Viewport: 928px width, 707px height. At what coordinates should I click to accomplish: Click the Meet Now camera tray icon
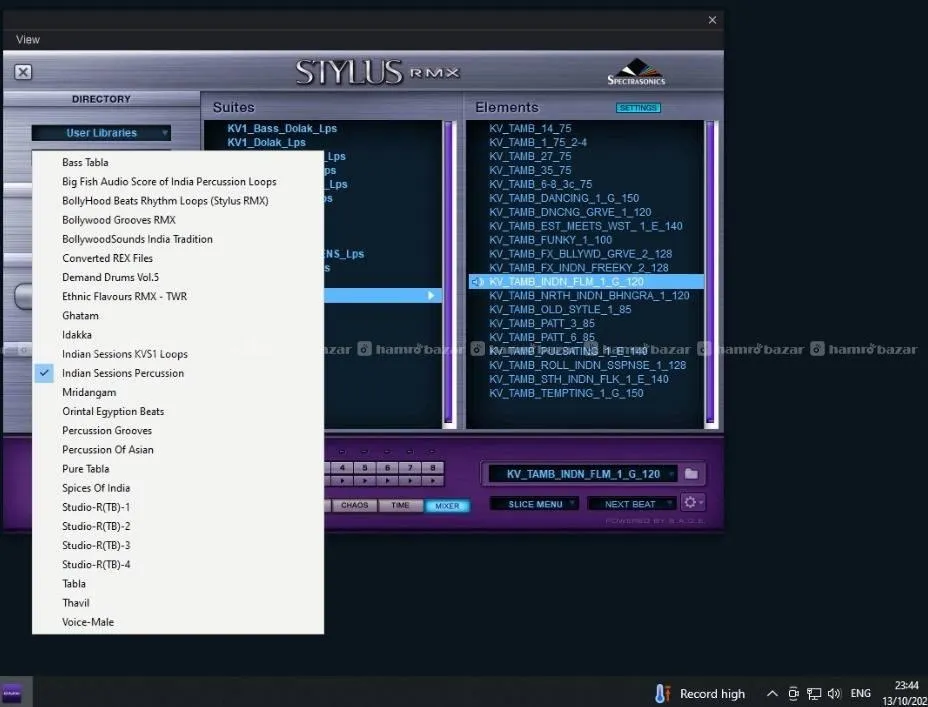793,693
